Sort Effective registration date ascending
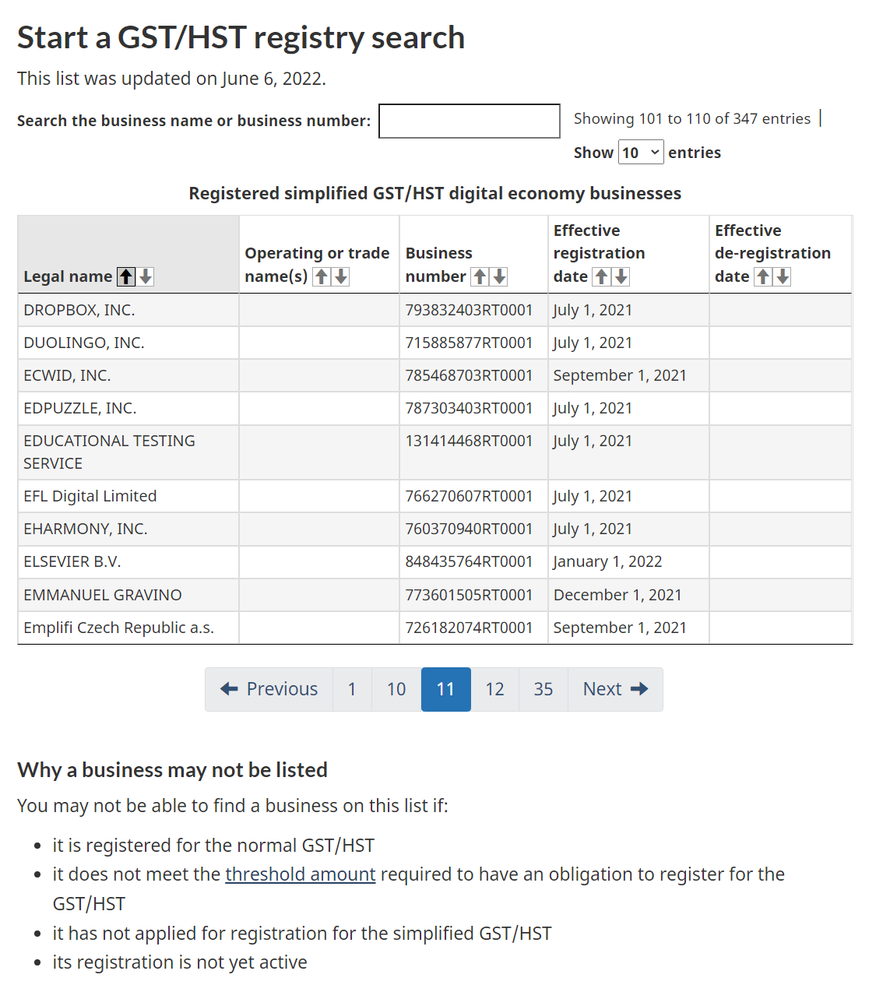883x999 pixels. (601, 276)
